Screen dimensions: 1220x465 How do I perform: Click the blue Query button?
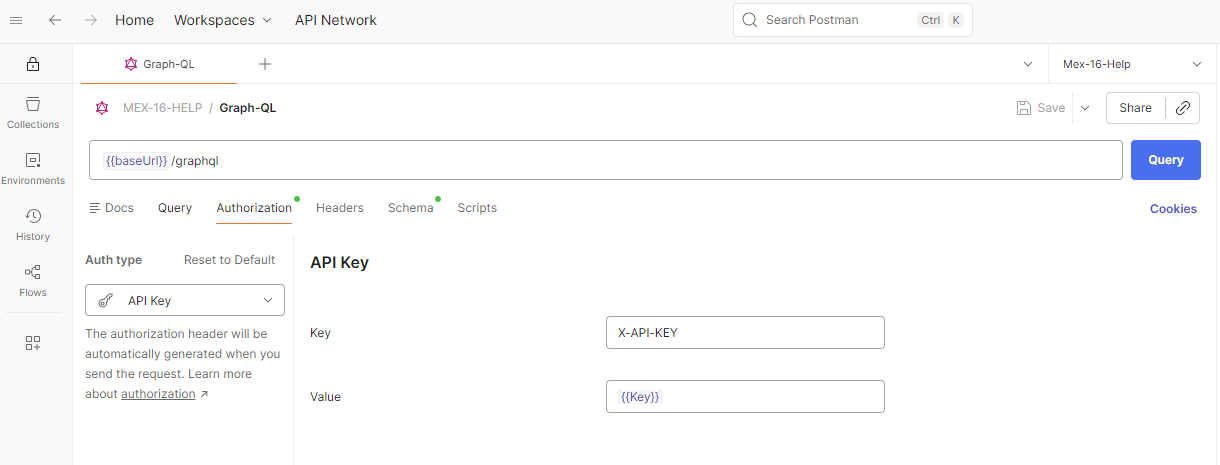point(1166,160)
